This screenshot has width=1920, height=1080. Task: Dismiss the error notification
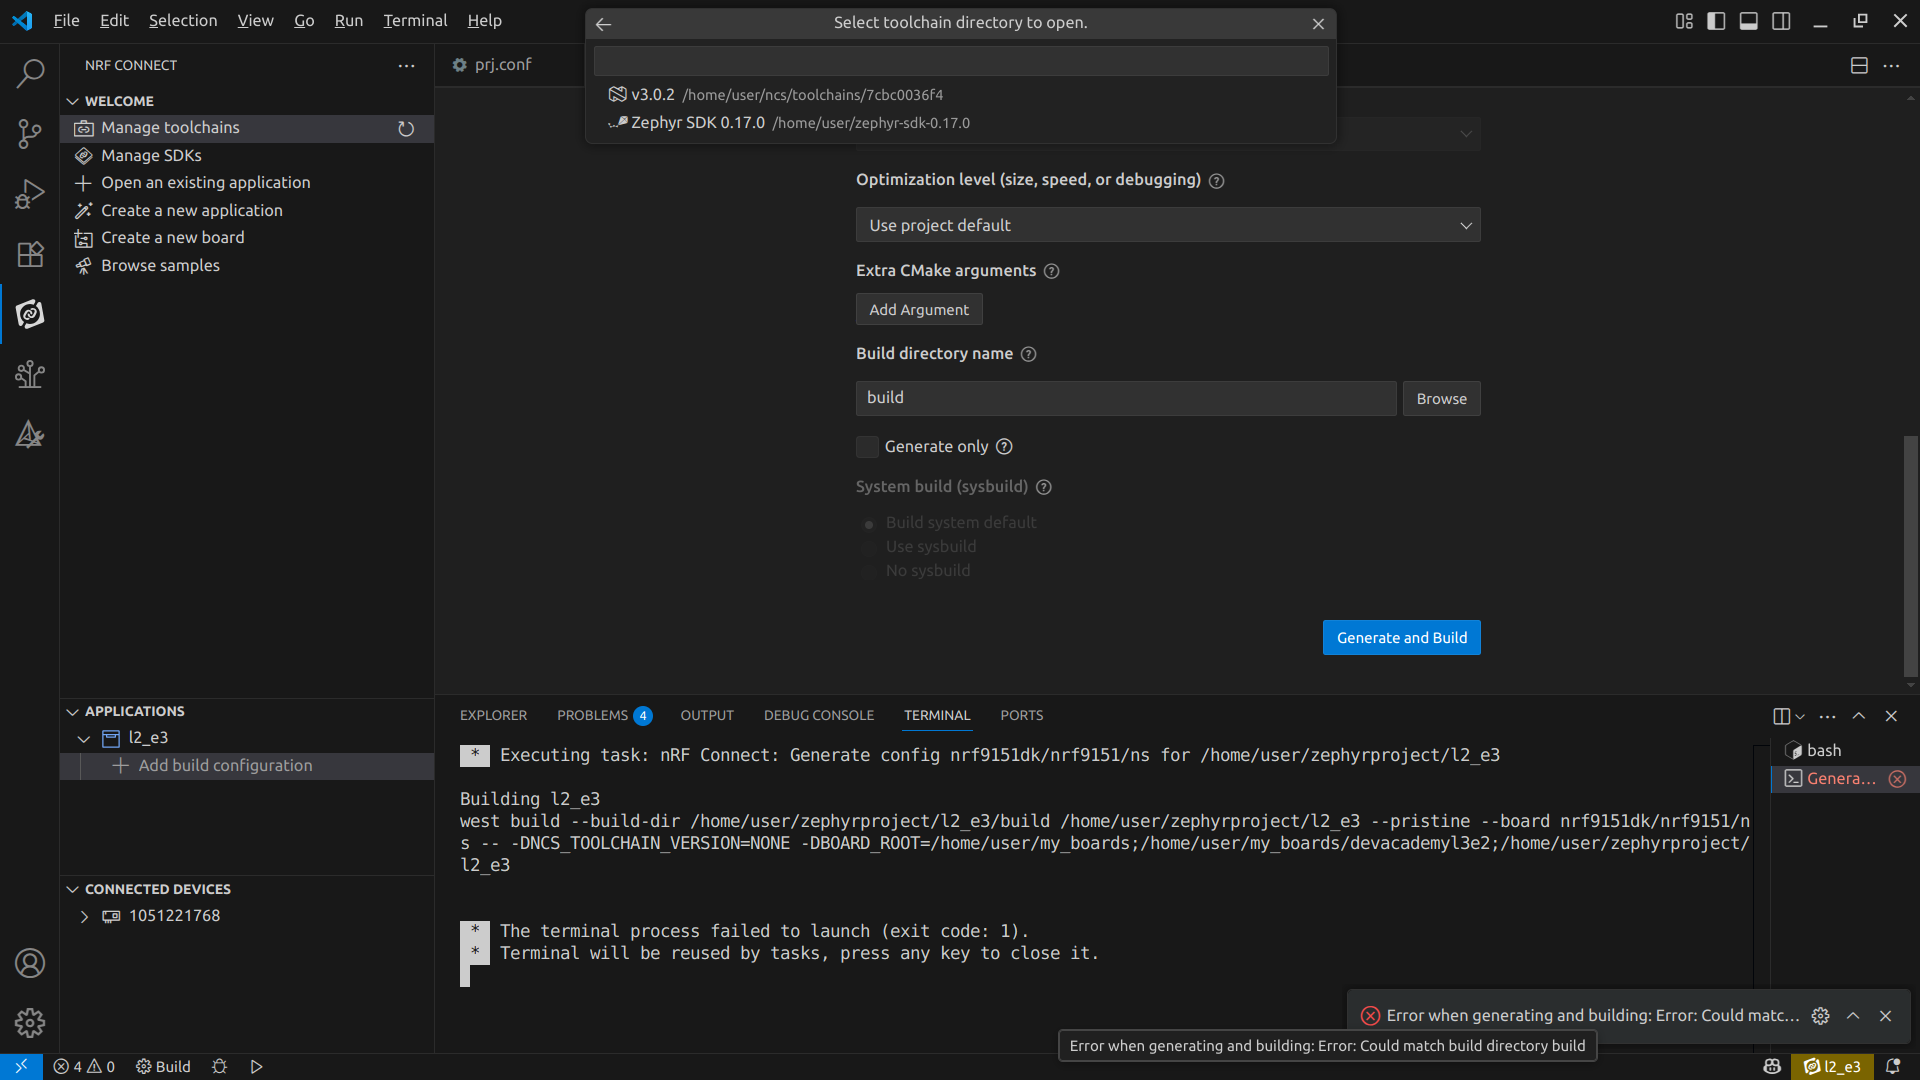coord(1885,1016)
